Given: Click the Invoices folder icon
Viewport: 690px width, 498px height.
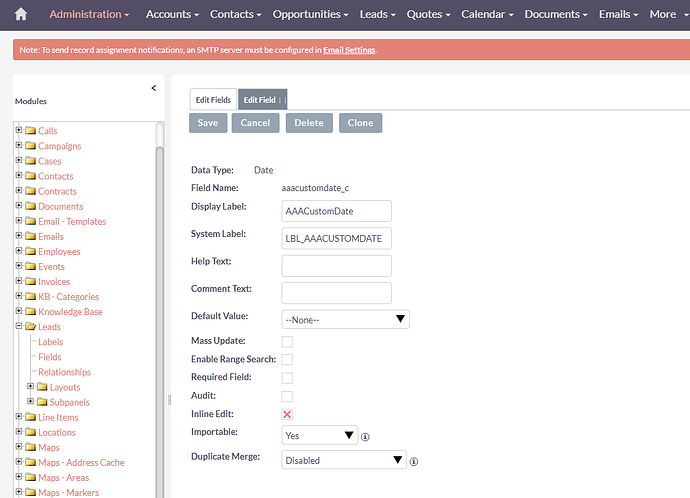Looking at the screenshot, I should [x=30, y=281].
